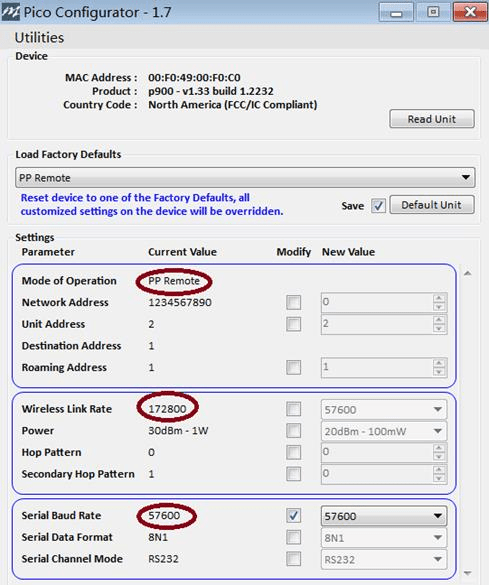The image size is (489, 585).
Task: Open the Utilities menu
Action: tap(39, 38)
